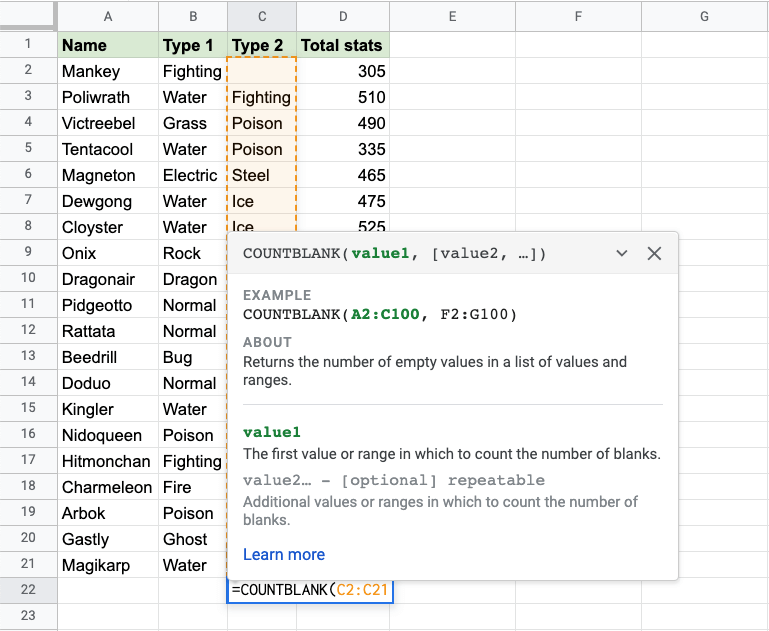Close the COUNTBLANK help popup
Screen dimensions: 769x631
point(654,254)
